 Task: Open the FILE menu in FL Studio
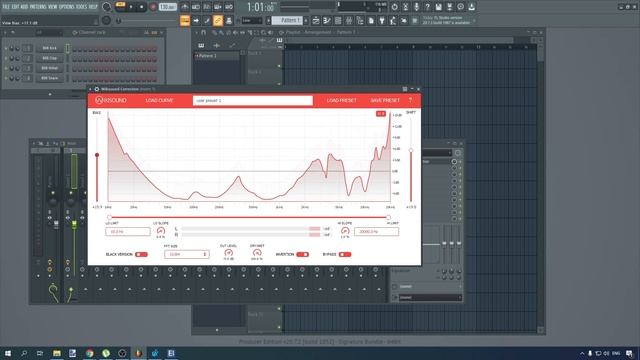tap(6, 7)
